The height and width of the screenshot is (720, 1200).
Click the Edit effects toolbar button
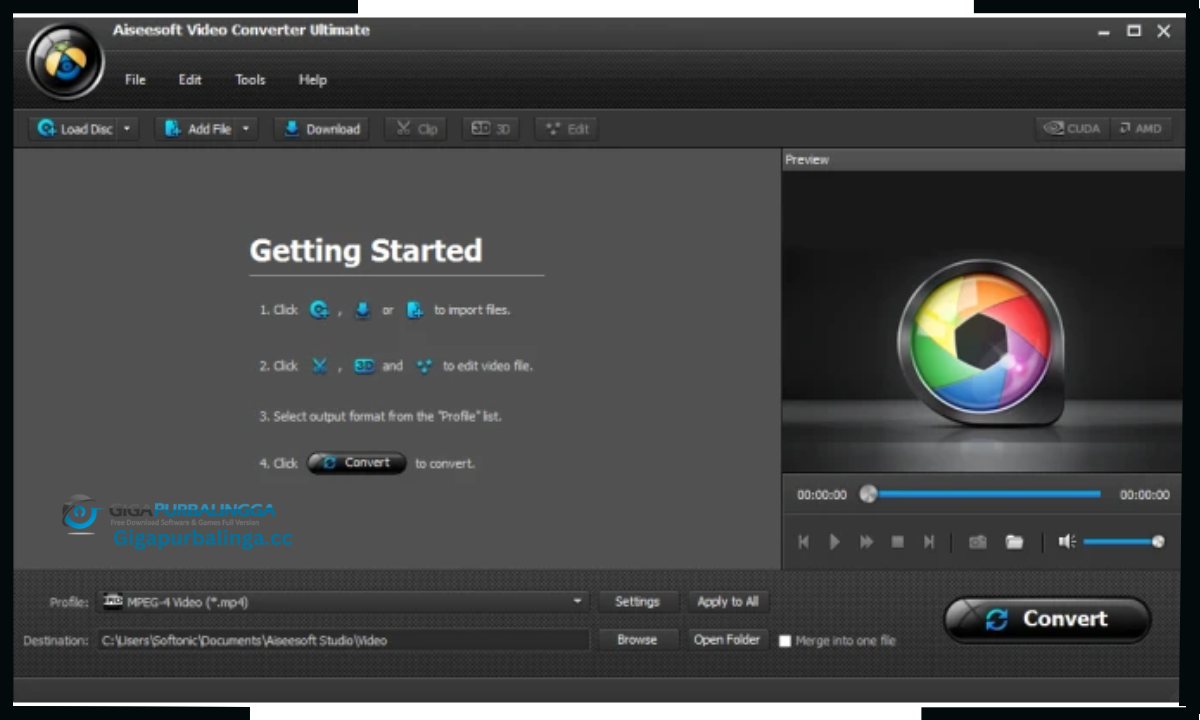tap(567, 129)
